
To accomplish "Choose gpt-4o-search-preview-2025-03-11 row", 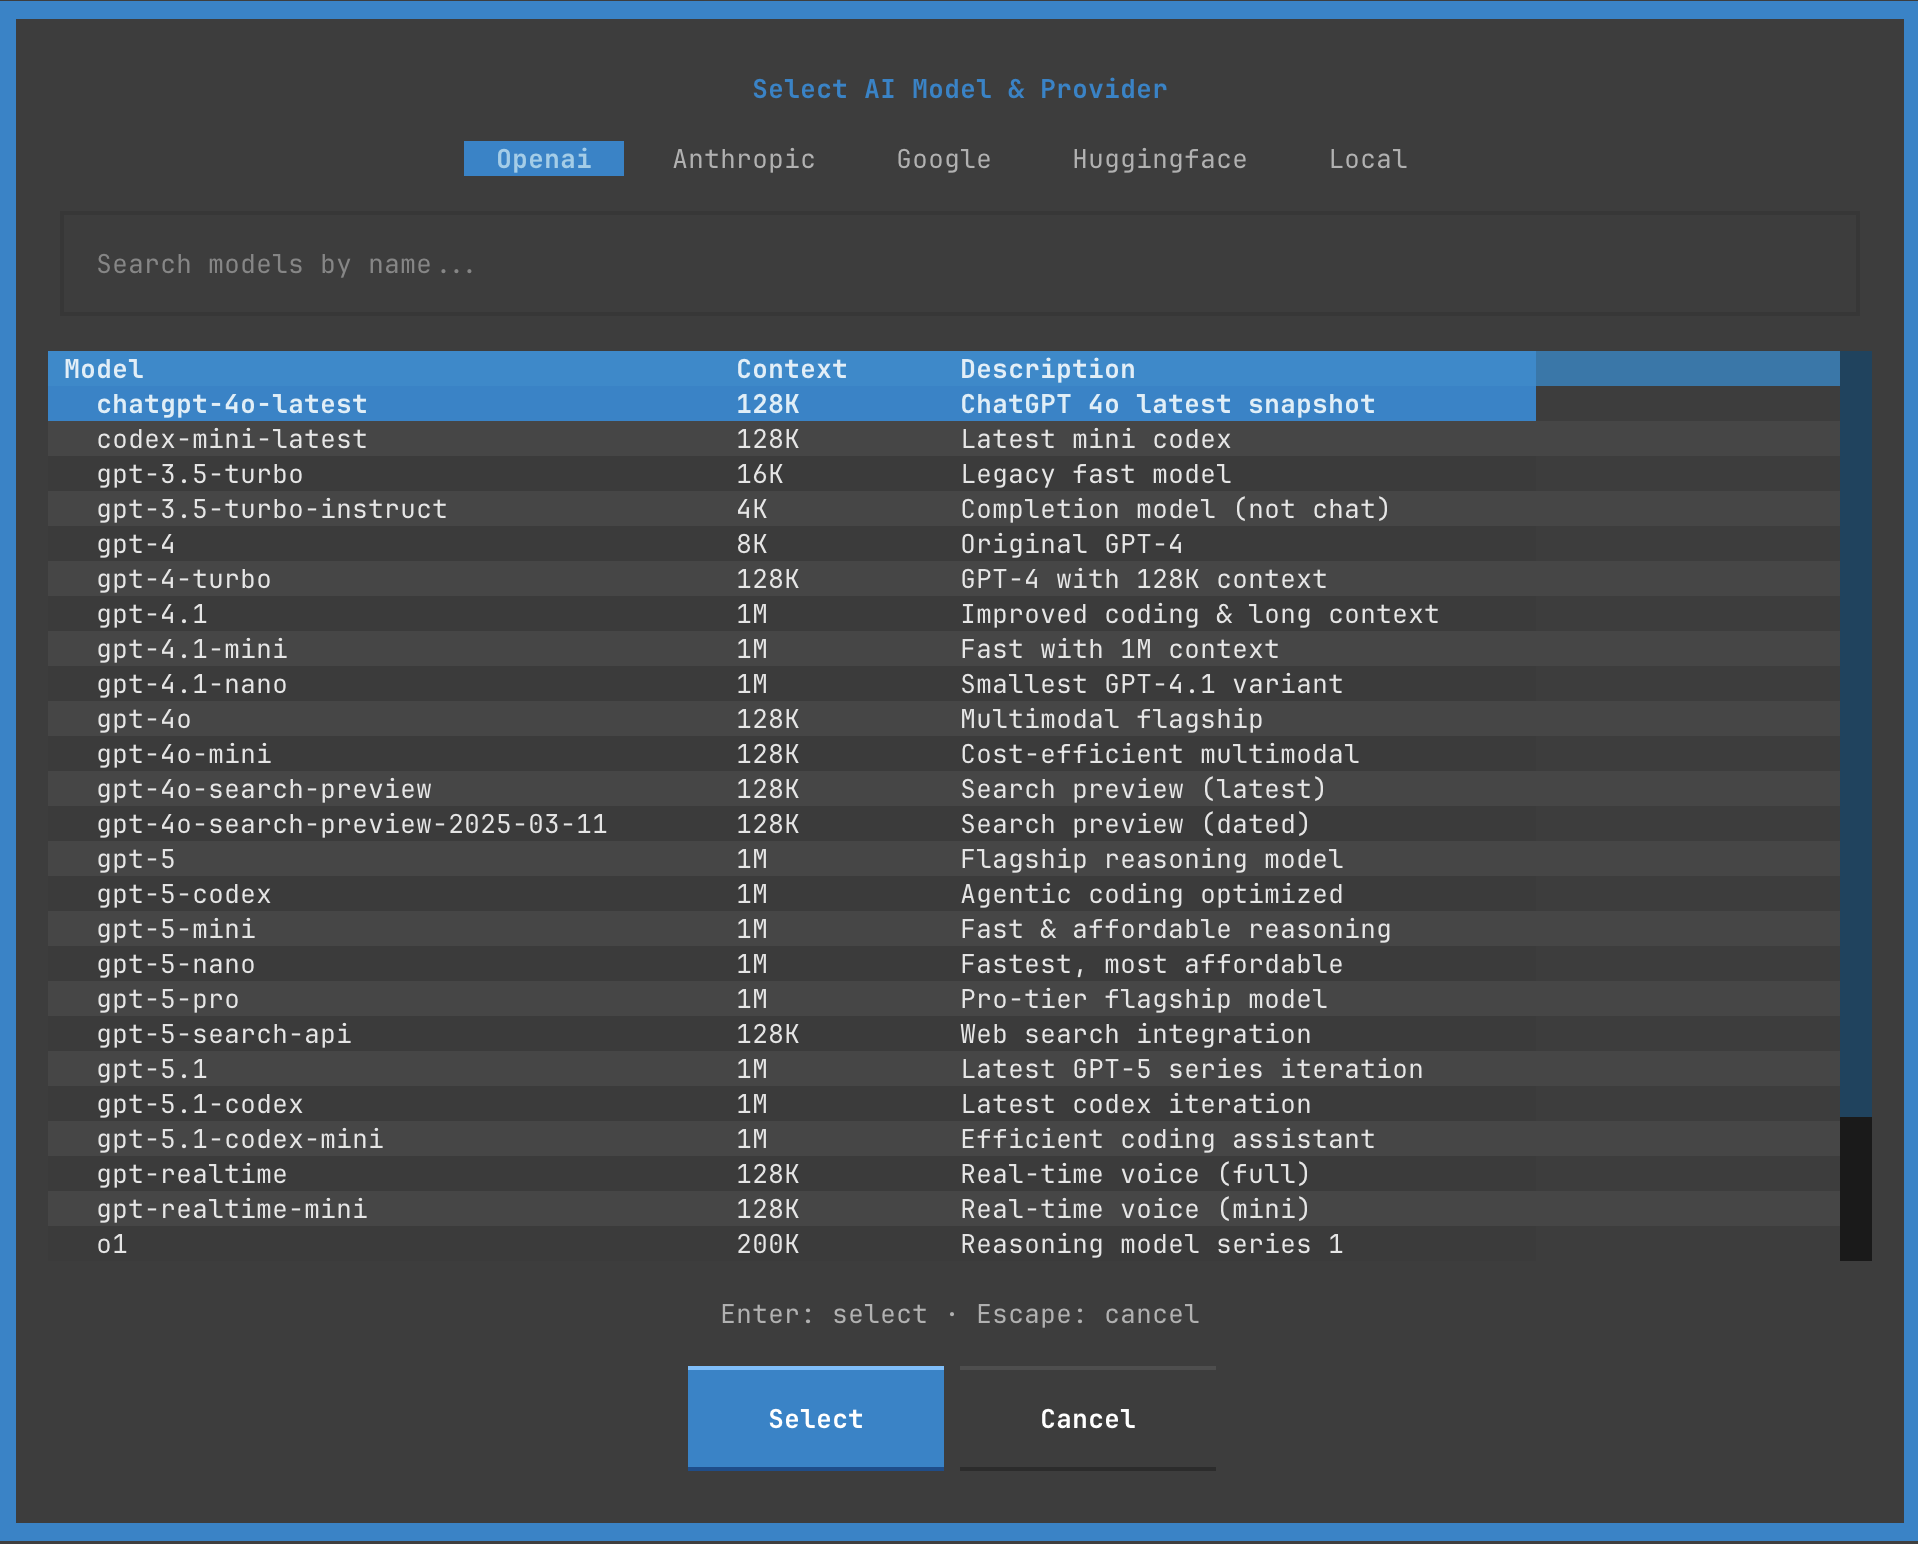I will click(x=352, y=824).
